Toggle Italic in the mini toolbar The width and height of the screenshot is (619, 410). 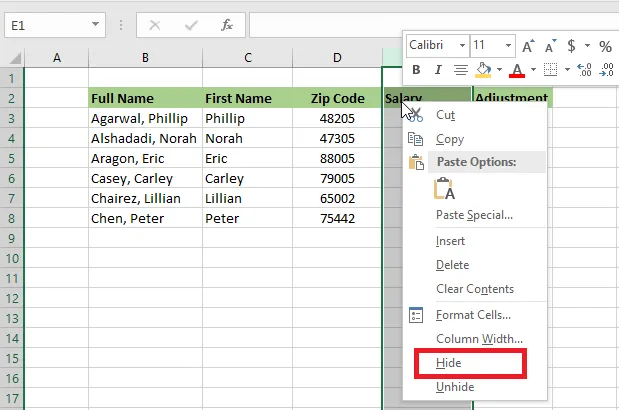point(437,70)
